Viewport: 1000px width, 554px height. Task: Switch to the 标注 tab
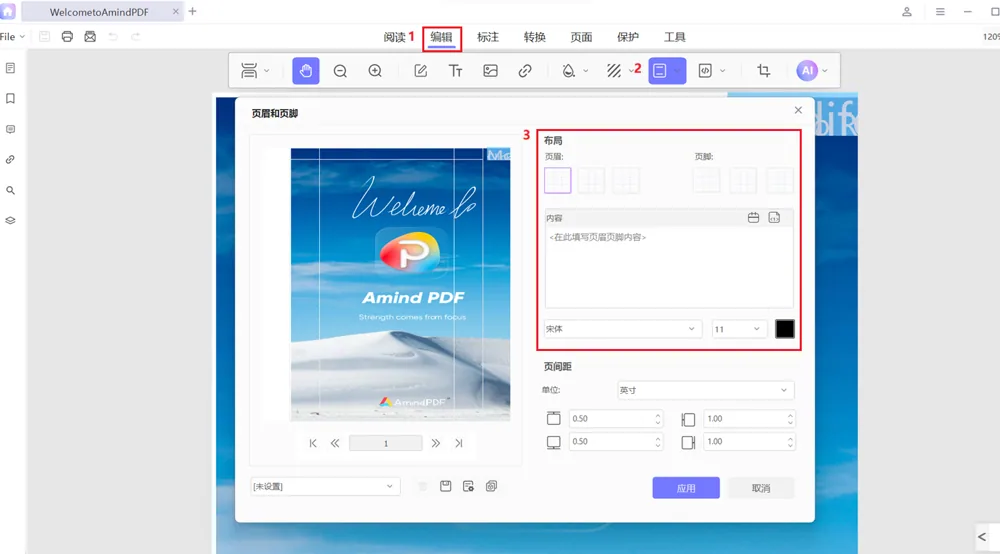click(x=488, y=37)
